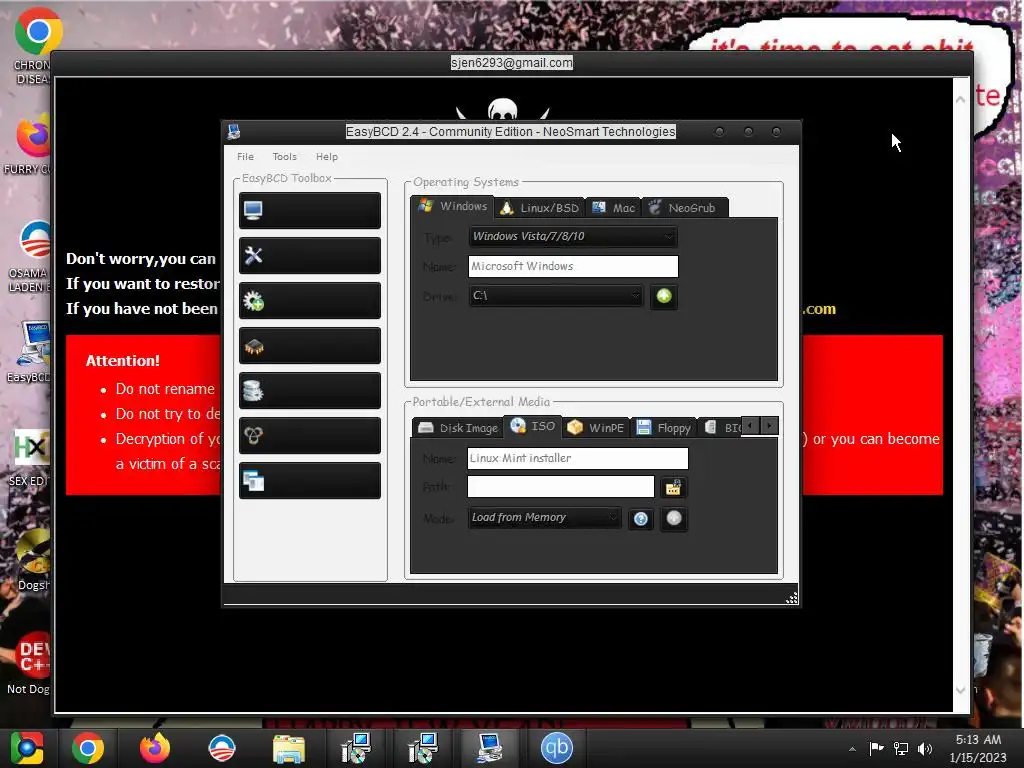Click the volume speaker icon in system tray
The width and height of the screenshot is (1024, 768).
click(925, 749)
